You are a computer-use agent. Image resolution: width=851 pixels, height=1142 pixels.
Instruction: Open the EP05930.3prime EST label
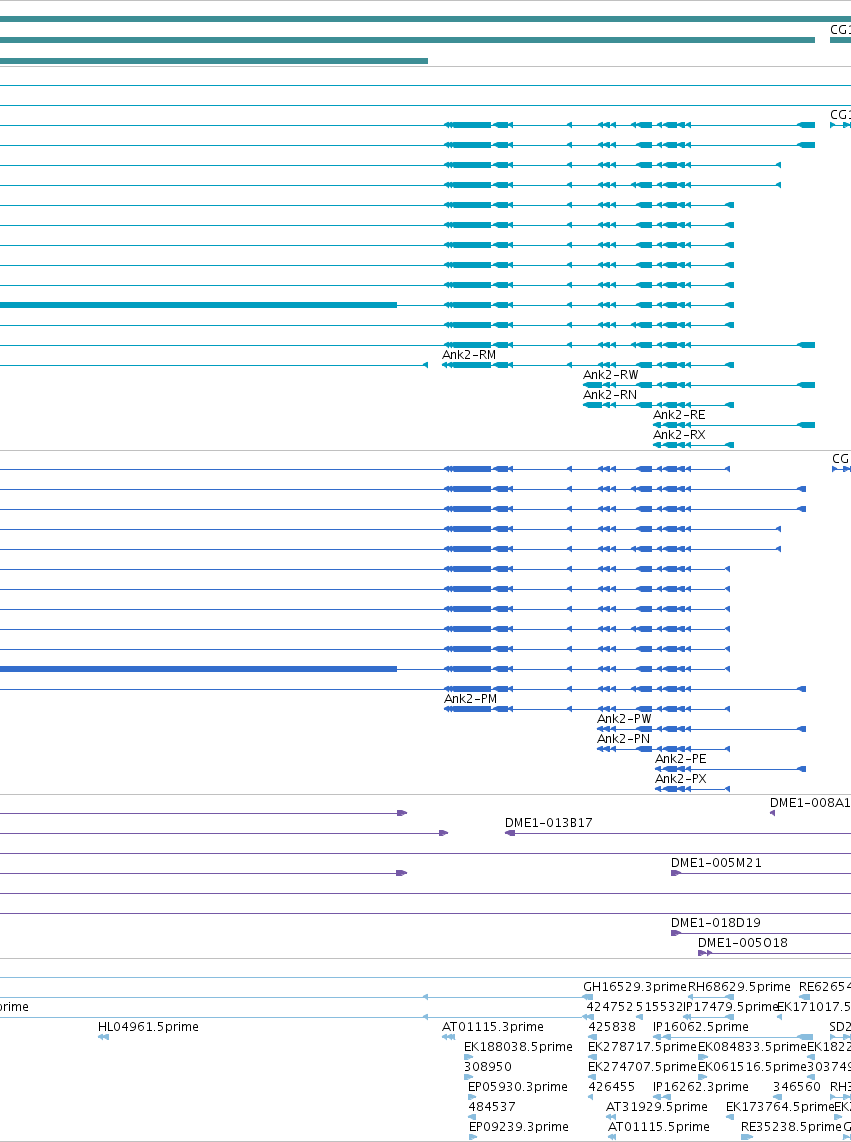coord(518,1087)
